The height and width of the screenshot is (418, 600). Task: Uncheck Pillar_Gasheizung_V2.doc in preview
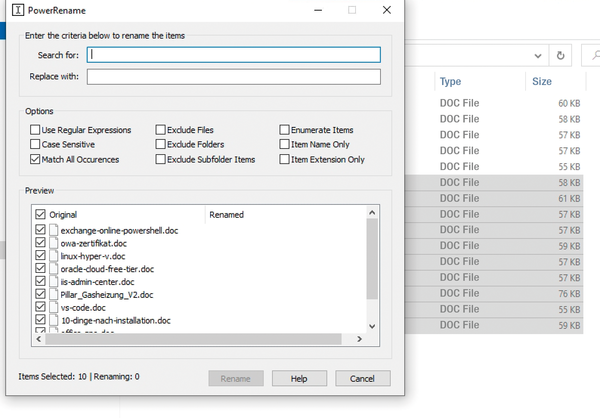click(x=40, y=294)
